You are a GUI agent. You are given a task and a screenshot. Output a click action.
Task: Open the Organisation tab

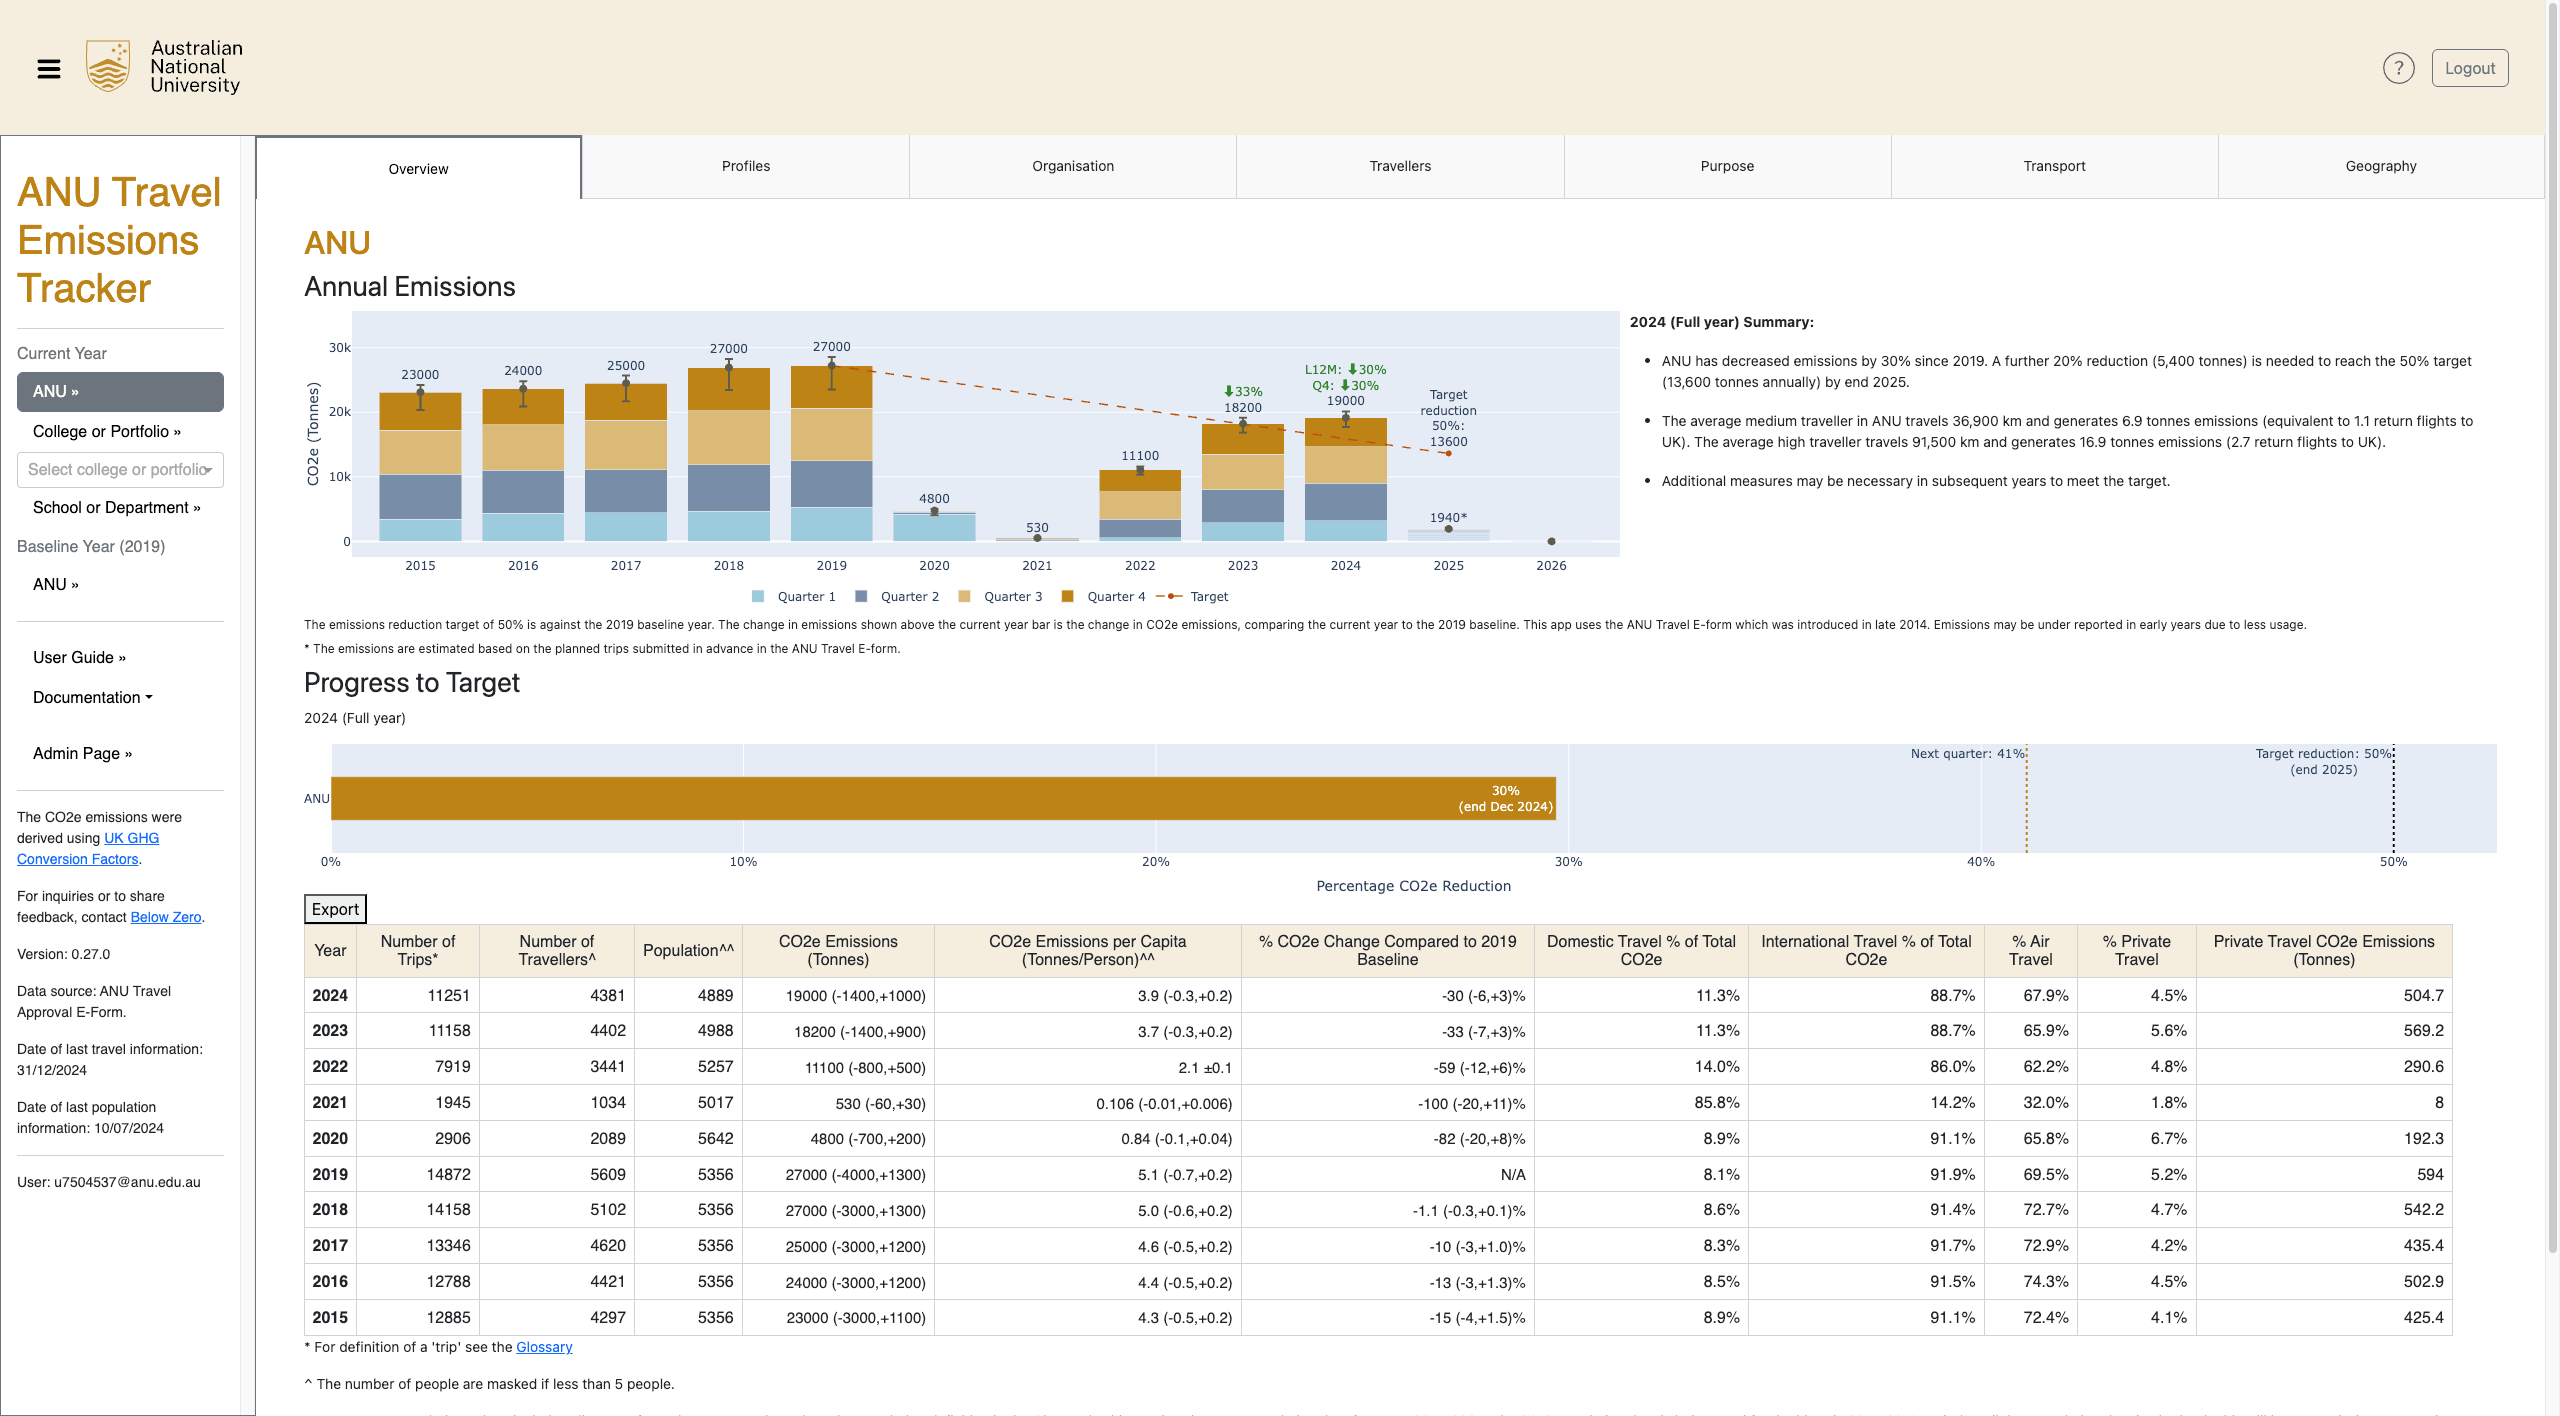(1073, 166)
